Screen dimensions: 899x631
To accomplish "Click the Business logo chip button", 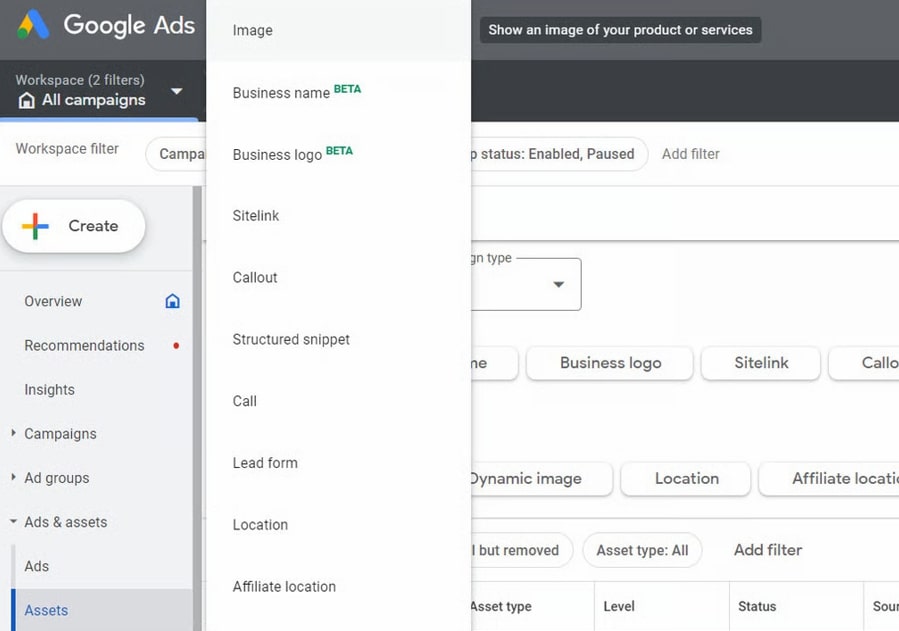I will point(610,363).
